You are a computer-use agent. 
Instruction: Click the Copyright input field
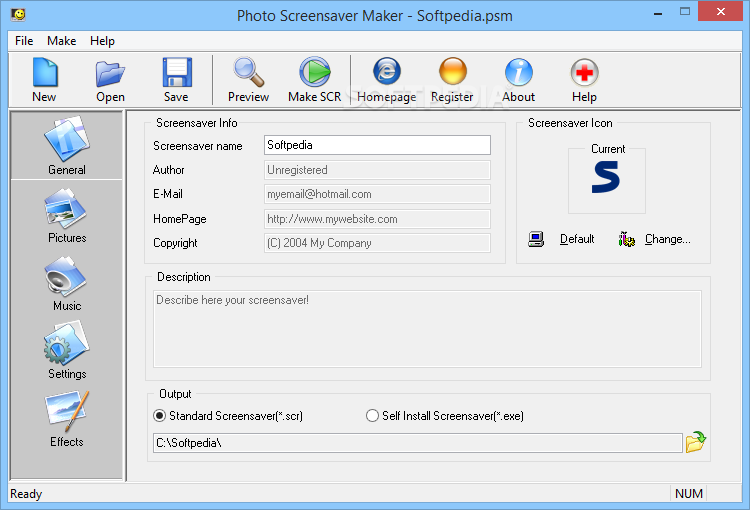pyautogui.click(x=377, y=243)
